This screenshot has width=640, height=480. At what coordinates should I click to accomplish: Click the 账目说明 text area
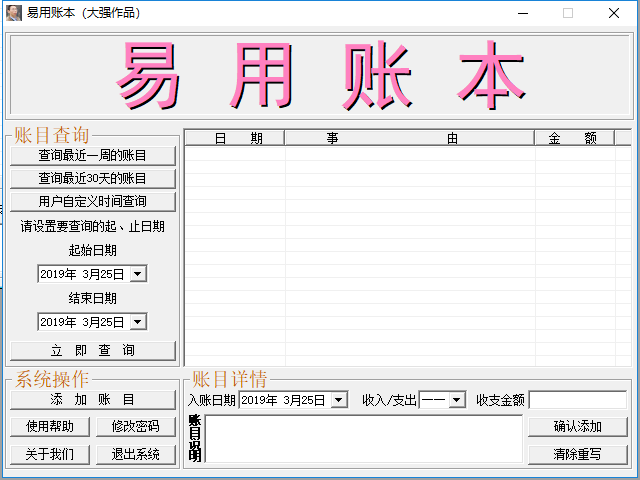pos(363,439)
